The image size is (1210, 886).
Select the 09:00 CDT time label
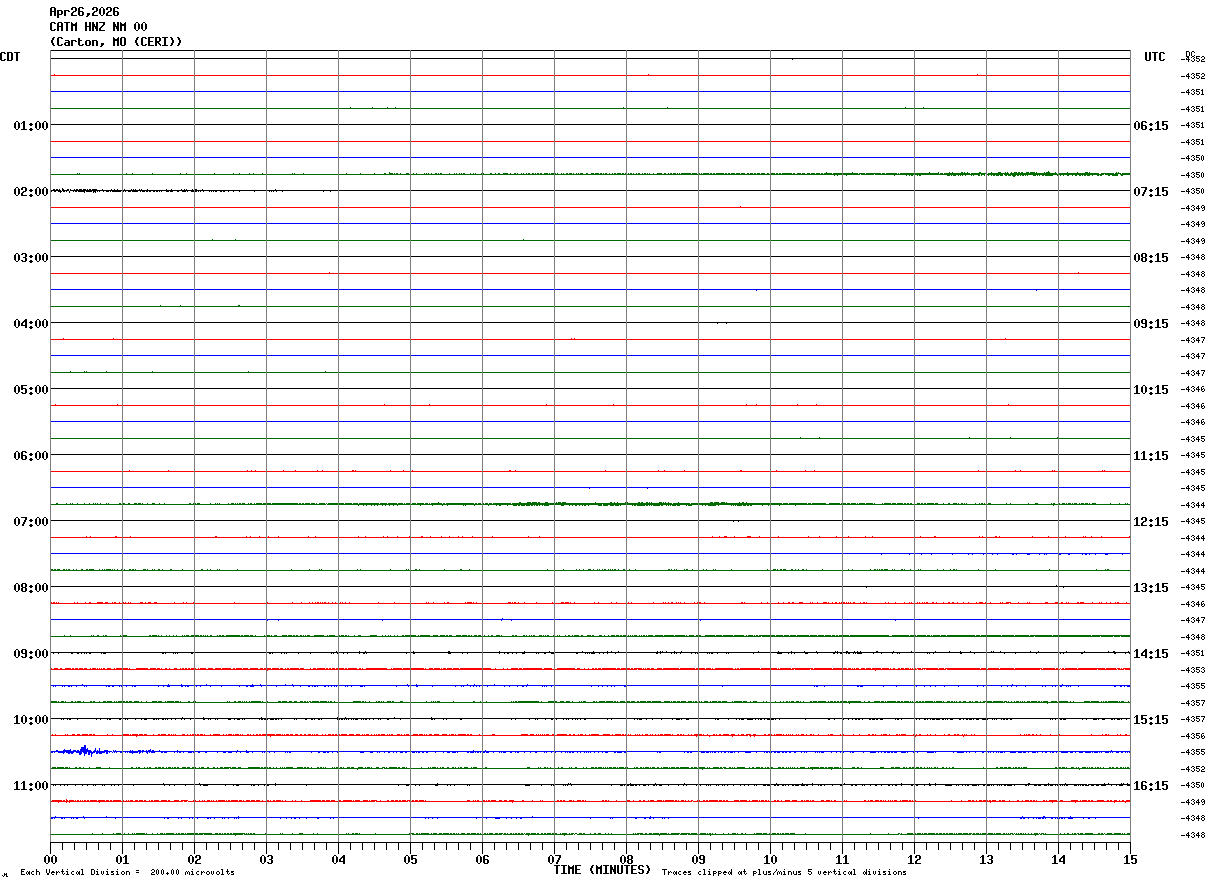click(31, 653)
